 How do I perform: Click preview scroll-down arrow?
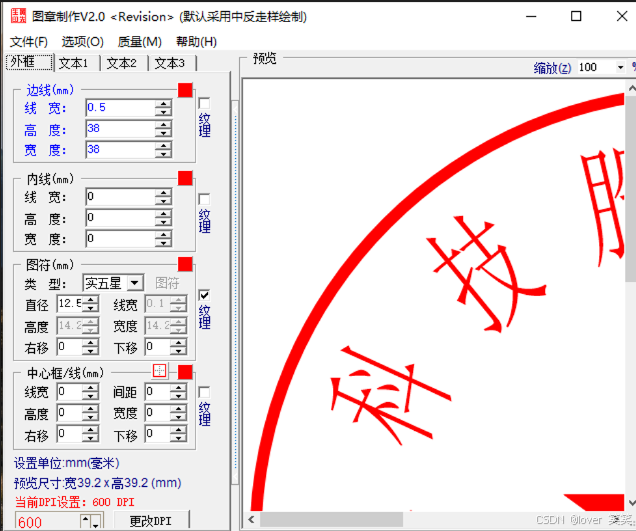[x=631, y=503]
